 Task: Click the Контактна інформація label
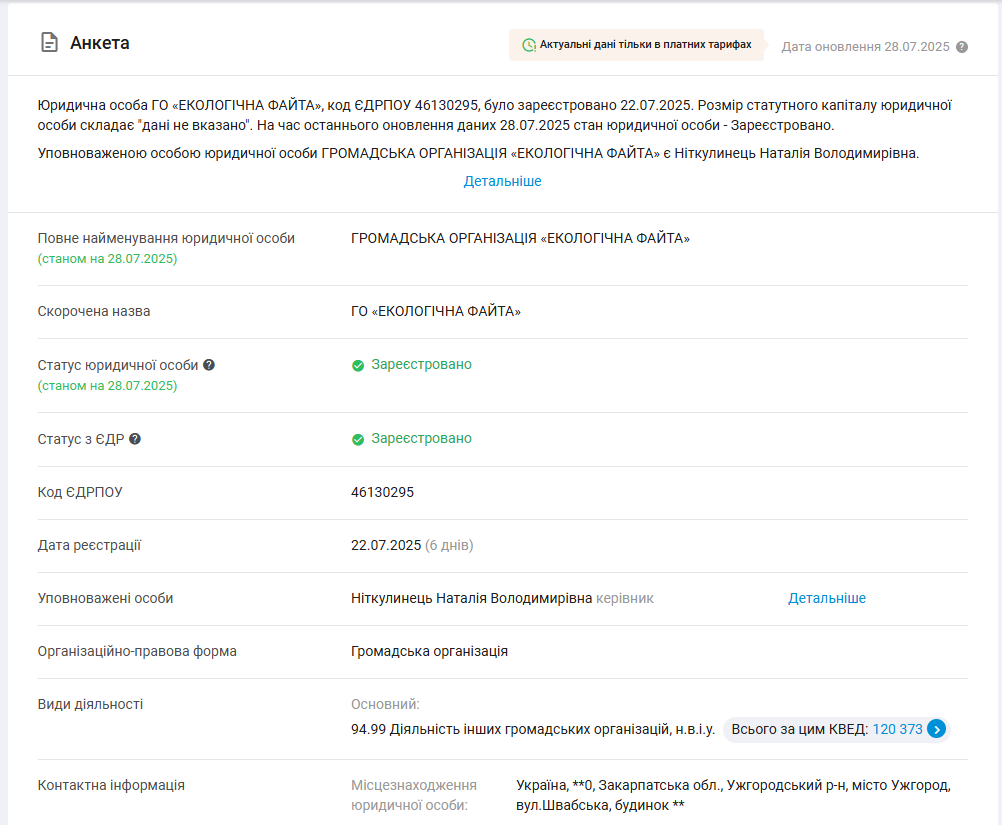pyautogui.click(x=111, y=785)
